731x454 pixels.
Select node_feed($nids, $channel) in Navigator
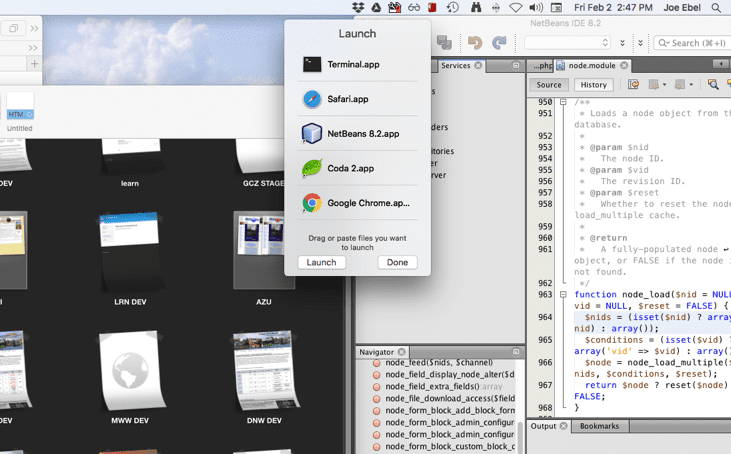tap(433, 362)
